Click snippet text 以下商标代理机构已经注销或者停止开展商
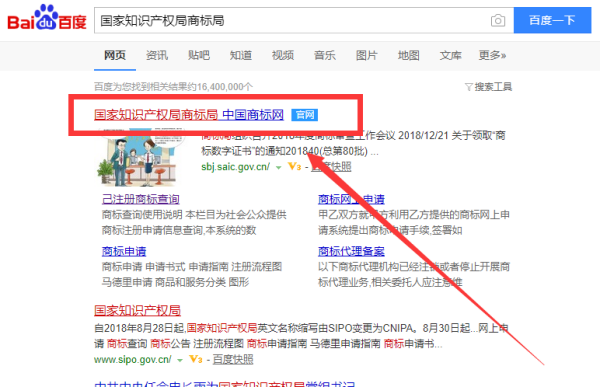This screenshot has width=600, height=387. click(x=414, y=266)
